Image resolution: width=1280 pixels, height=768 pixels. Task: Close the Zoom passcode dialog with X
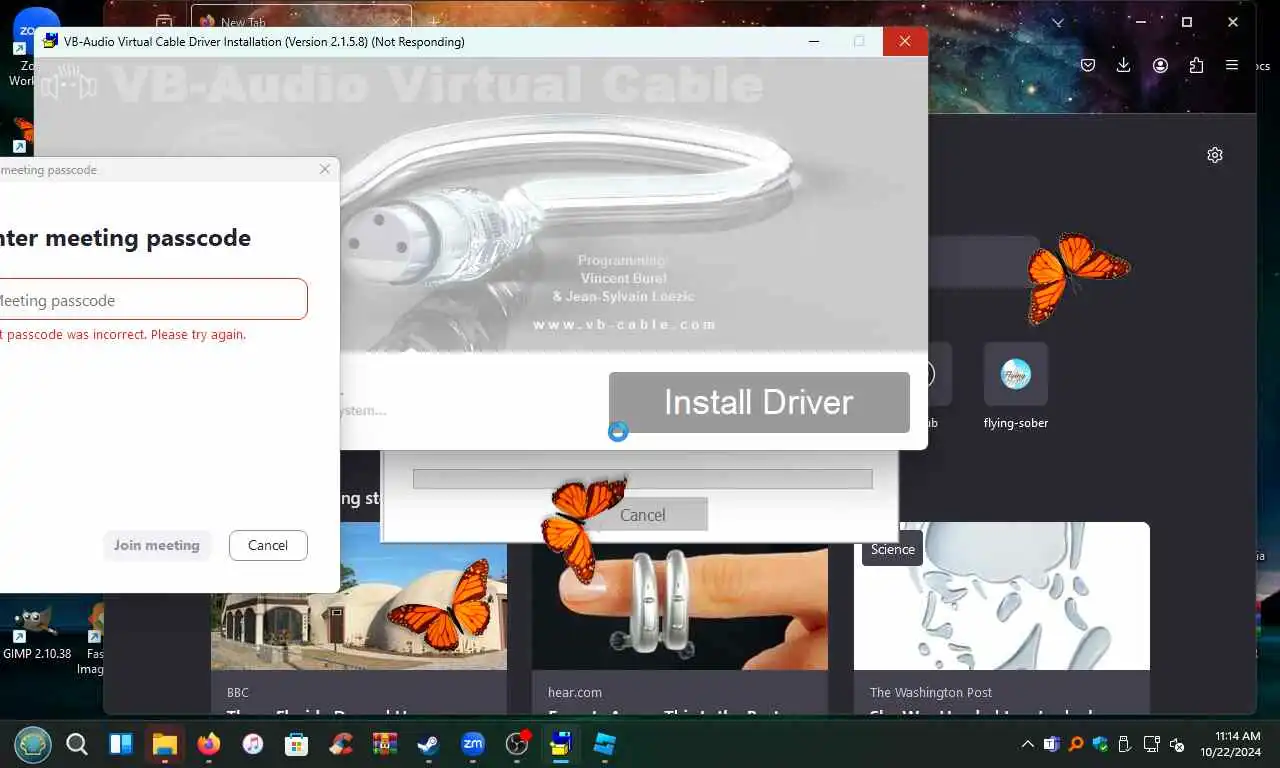click(x=324, y=170)
